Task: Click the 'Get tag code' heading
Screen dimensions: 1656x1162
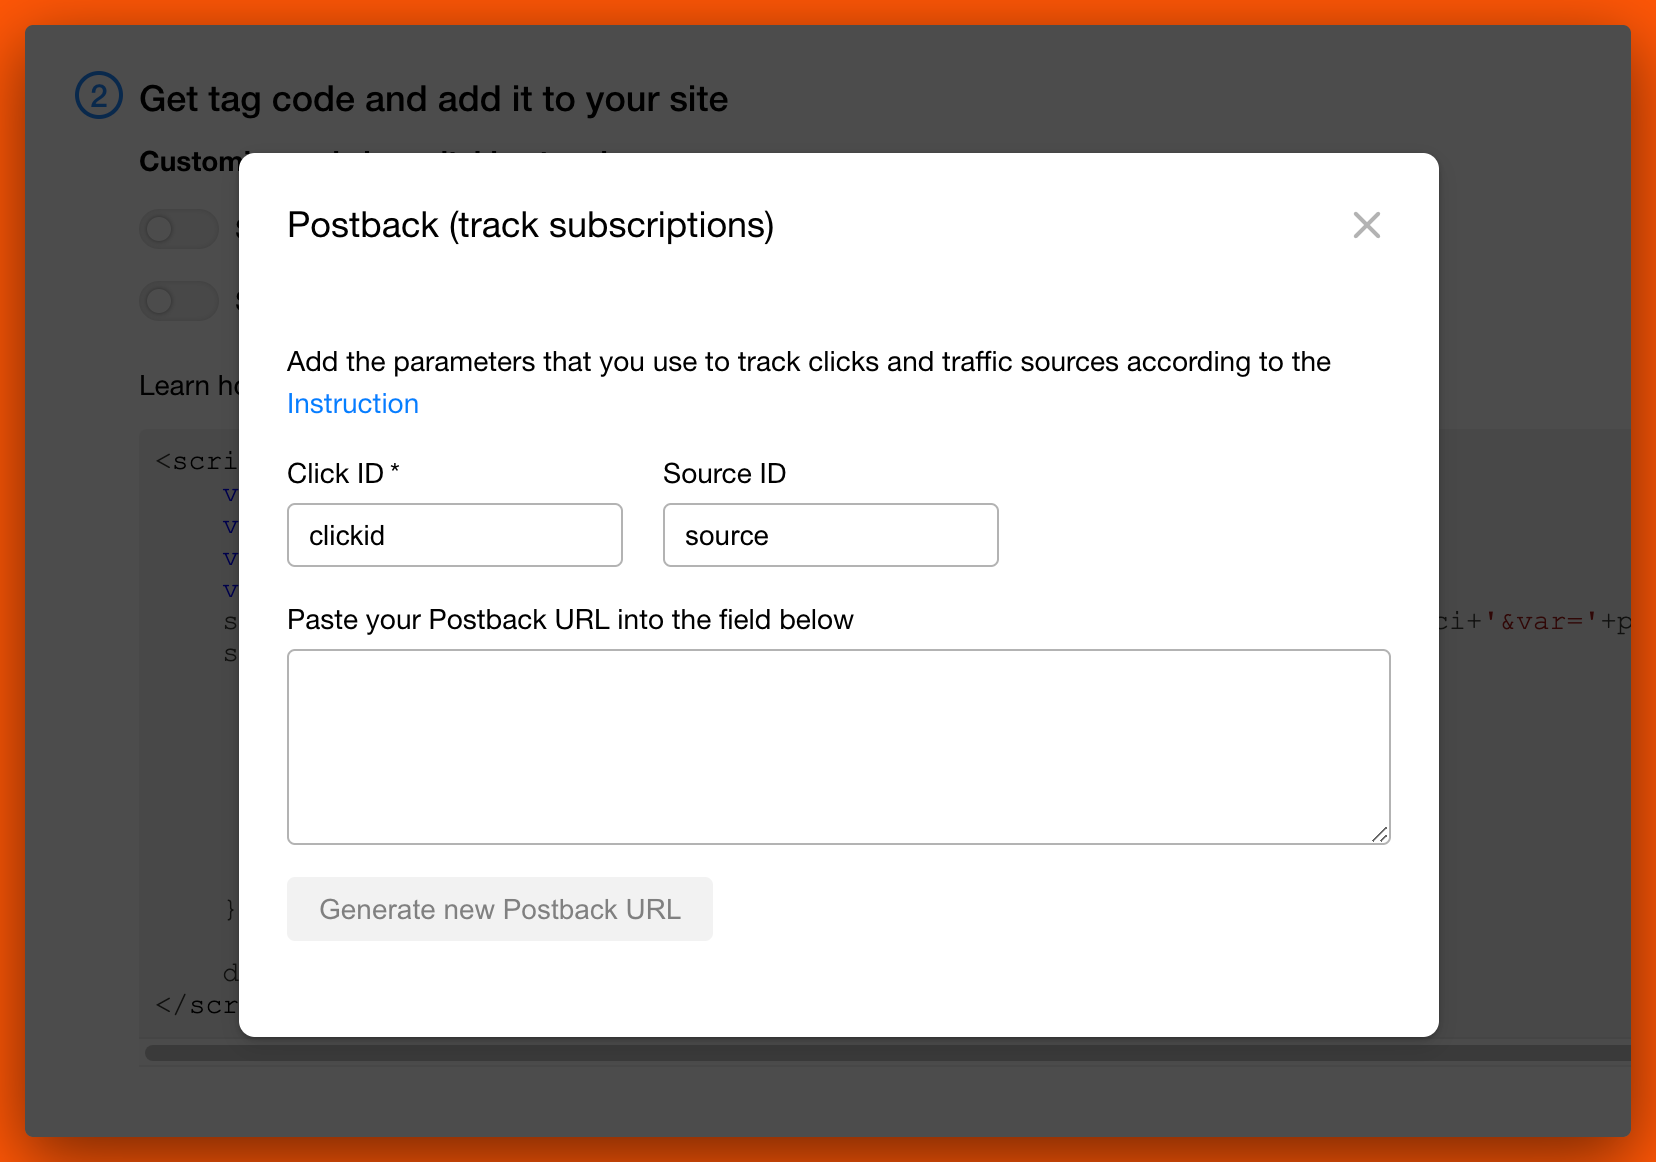Action: (433, 99)
